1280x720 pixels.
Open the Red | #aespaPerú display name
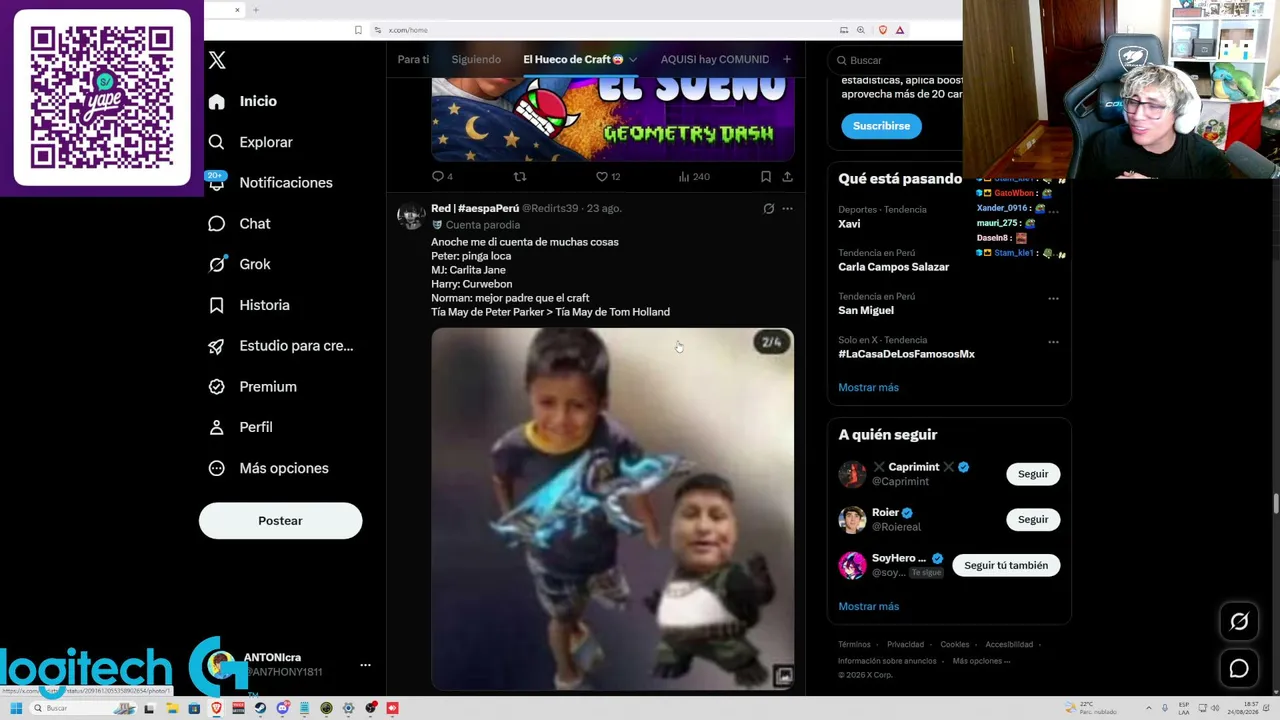(x=475, y=209)
